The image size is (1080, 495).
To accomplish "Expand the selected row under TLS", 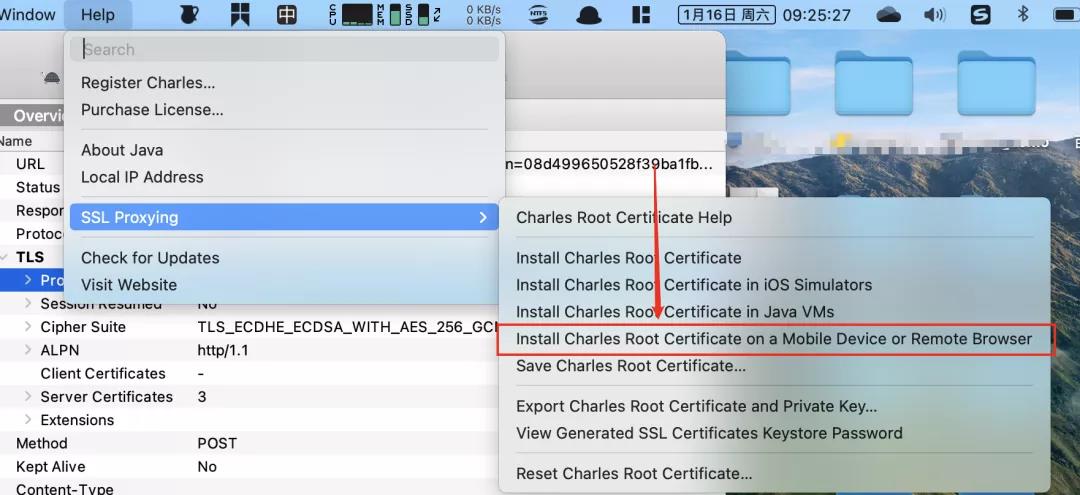I will 28,280.
